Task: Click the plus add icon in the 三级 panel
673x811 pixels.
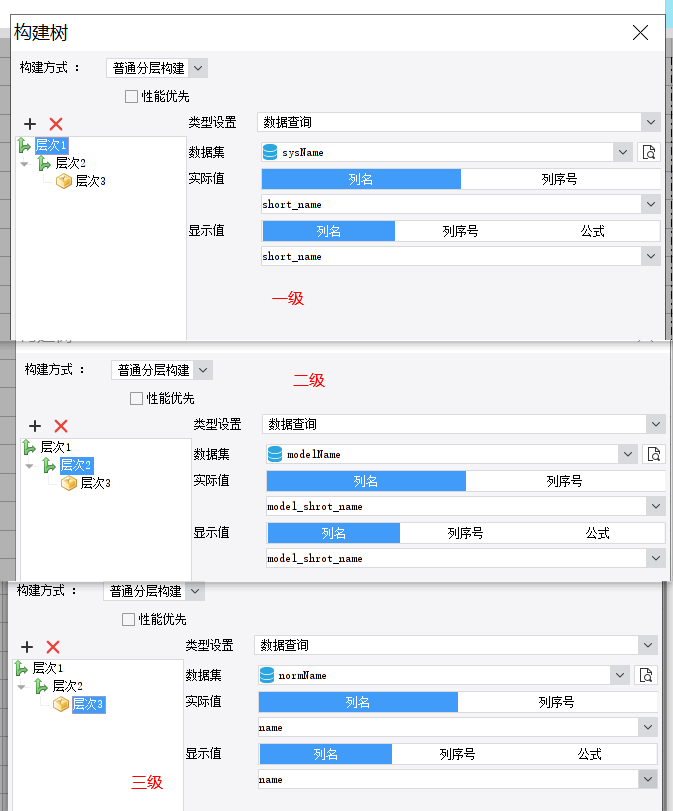Action: coord(27,647)
